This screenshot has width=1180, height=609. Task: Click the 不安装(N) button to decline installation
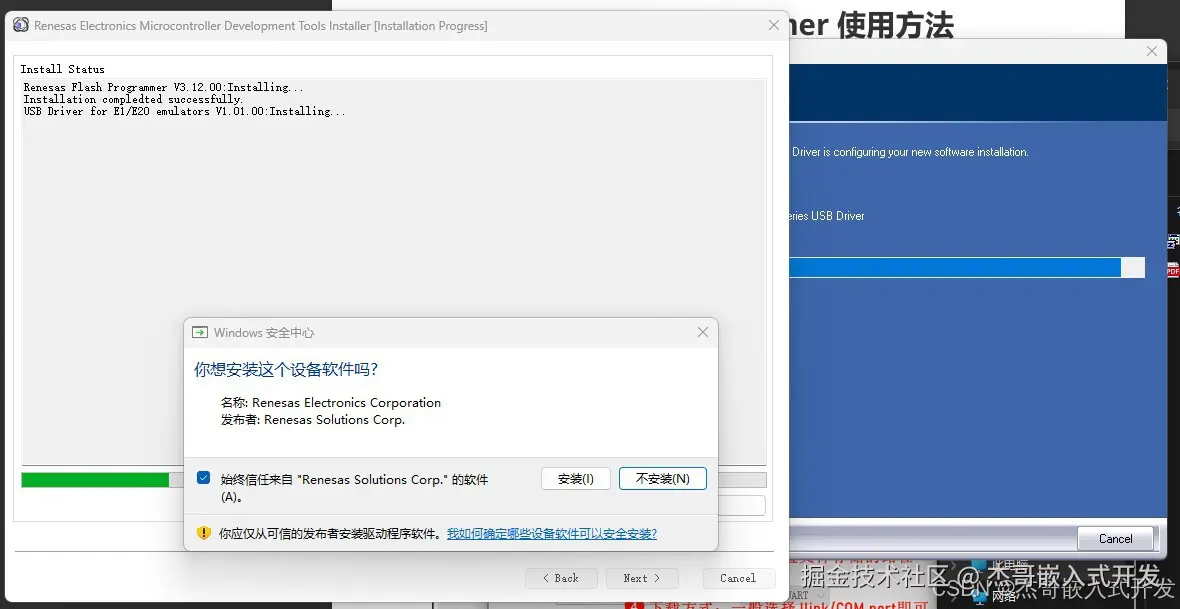pos(663,478)
